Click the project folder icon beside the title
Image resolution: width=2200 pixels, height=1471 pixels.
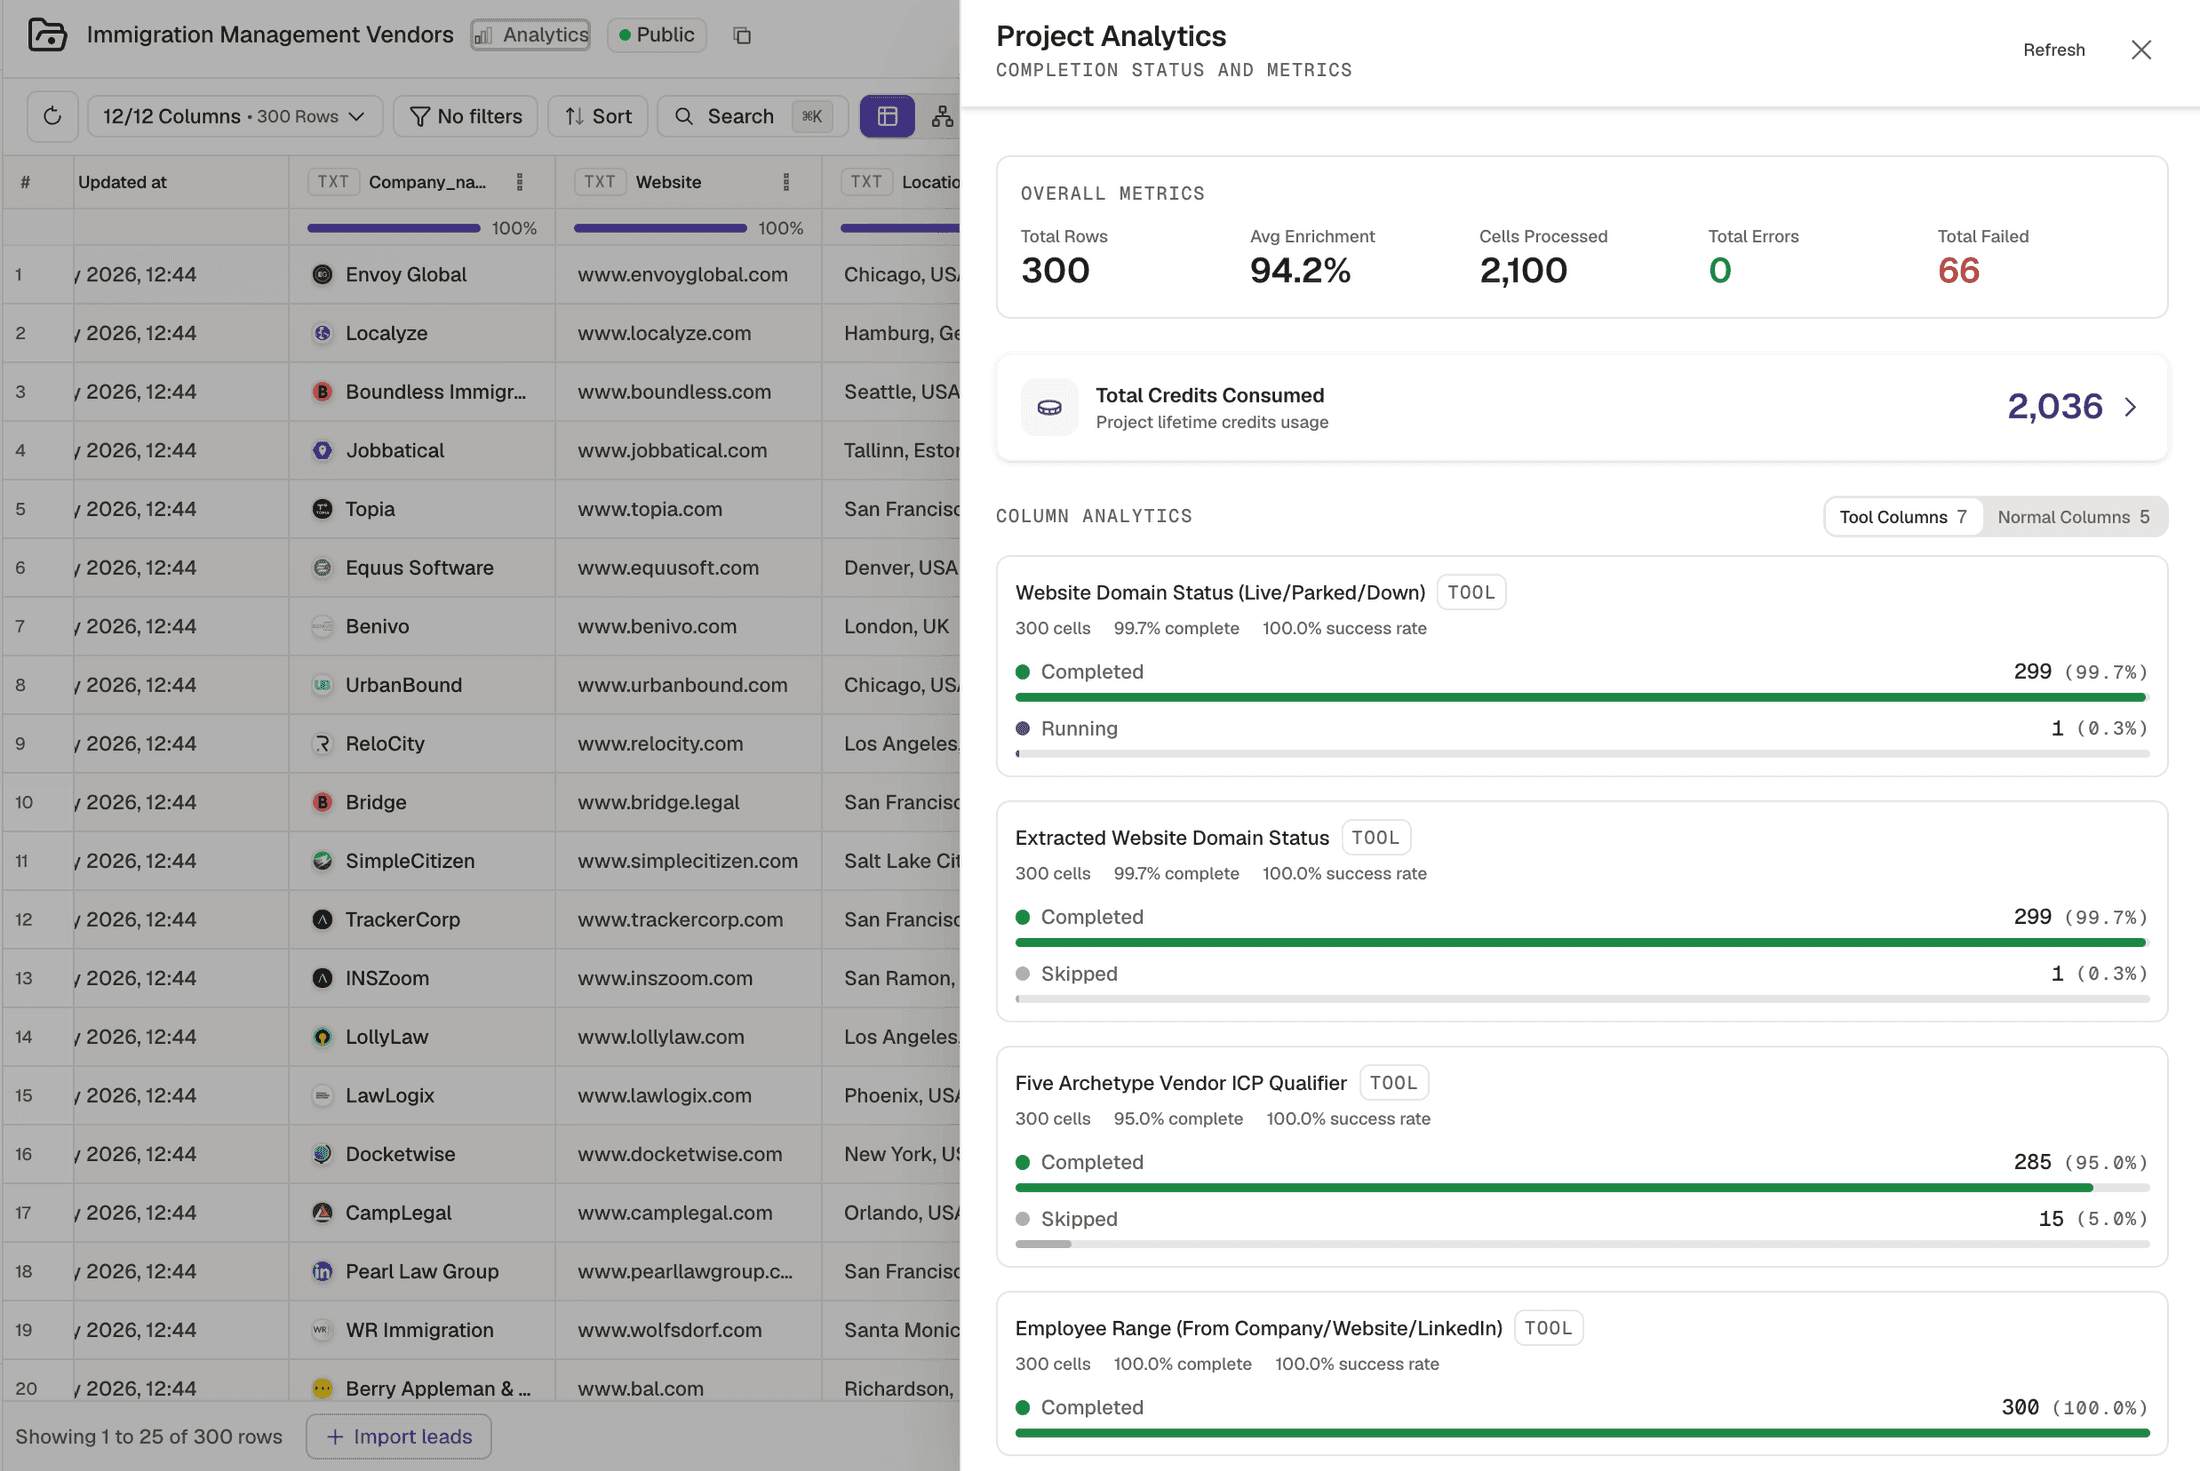pyautogui.click(x=47, y=35)
